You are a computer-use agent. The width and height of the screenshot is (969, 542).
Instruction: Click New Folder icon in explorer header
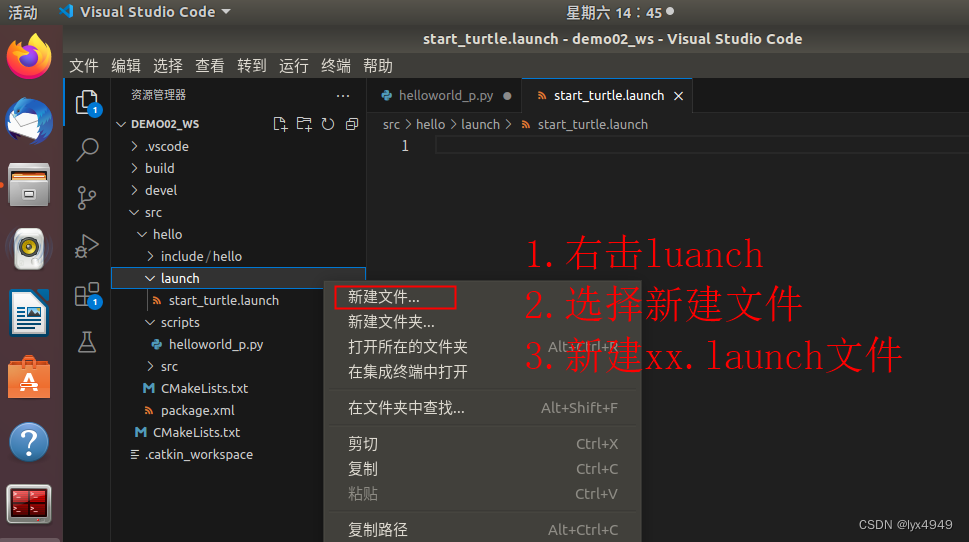[x=304, y=124]
